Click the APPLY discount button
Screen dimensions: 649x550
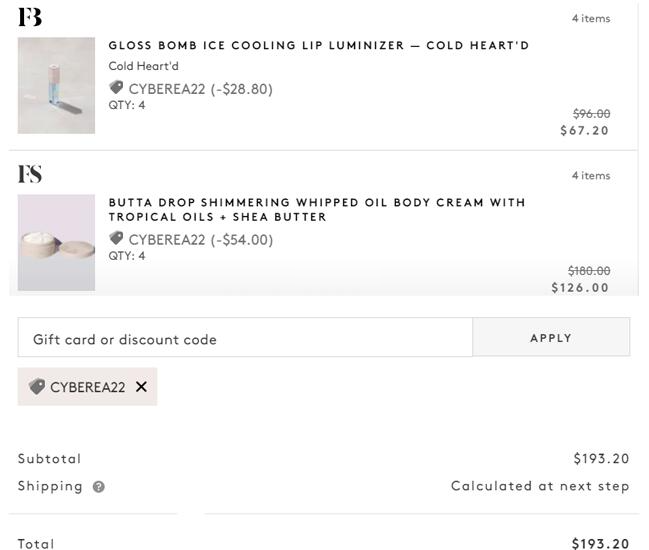551,337
